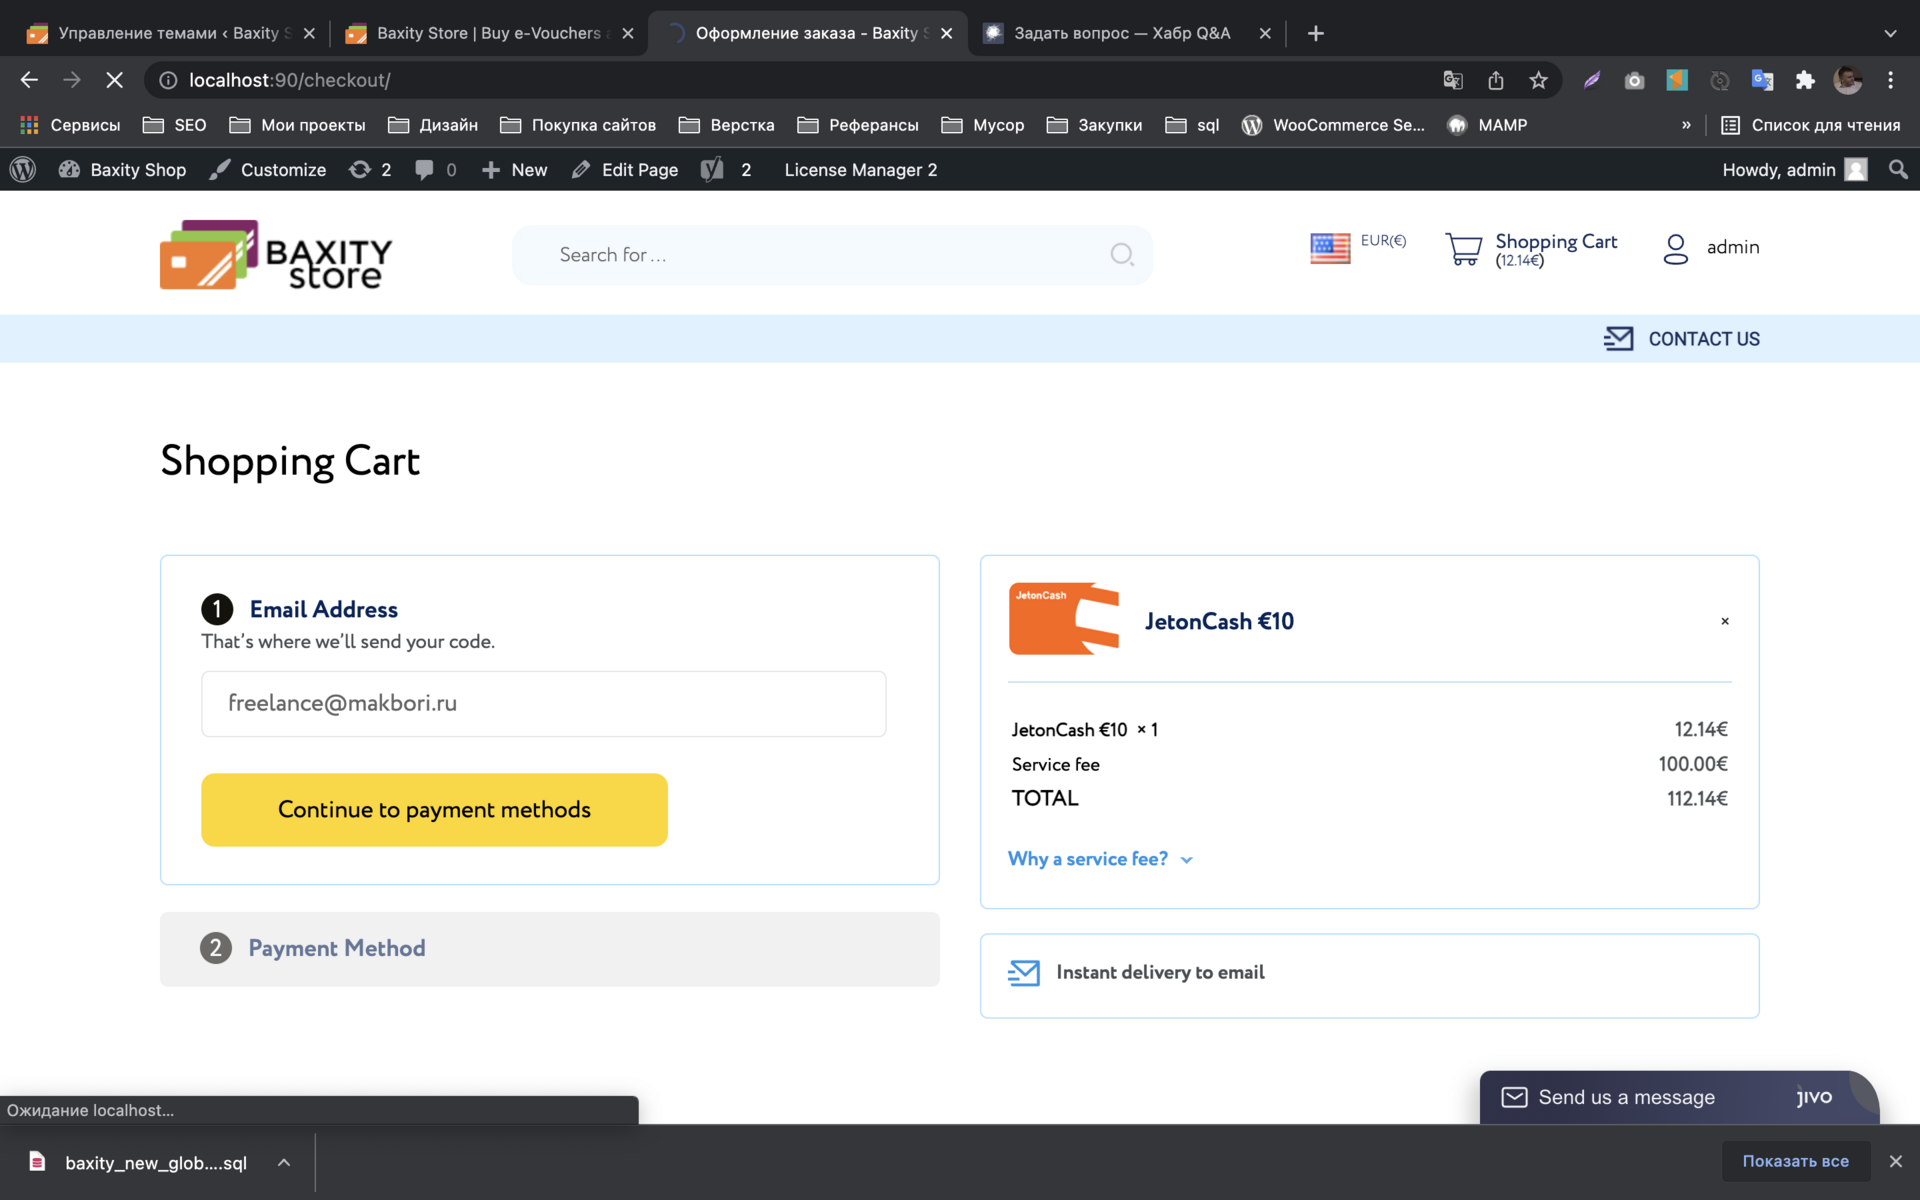Click the updates icon showing 2
1920x1200 pixels.
pos(370,170)
